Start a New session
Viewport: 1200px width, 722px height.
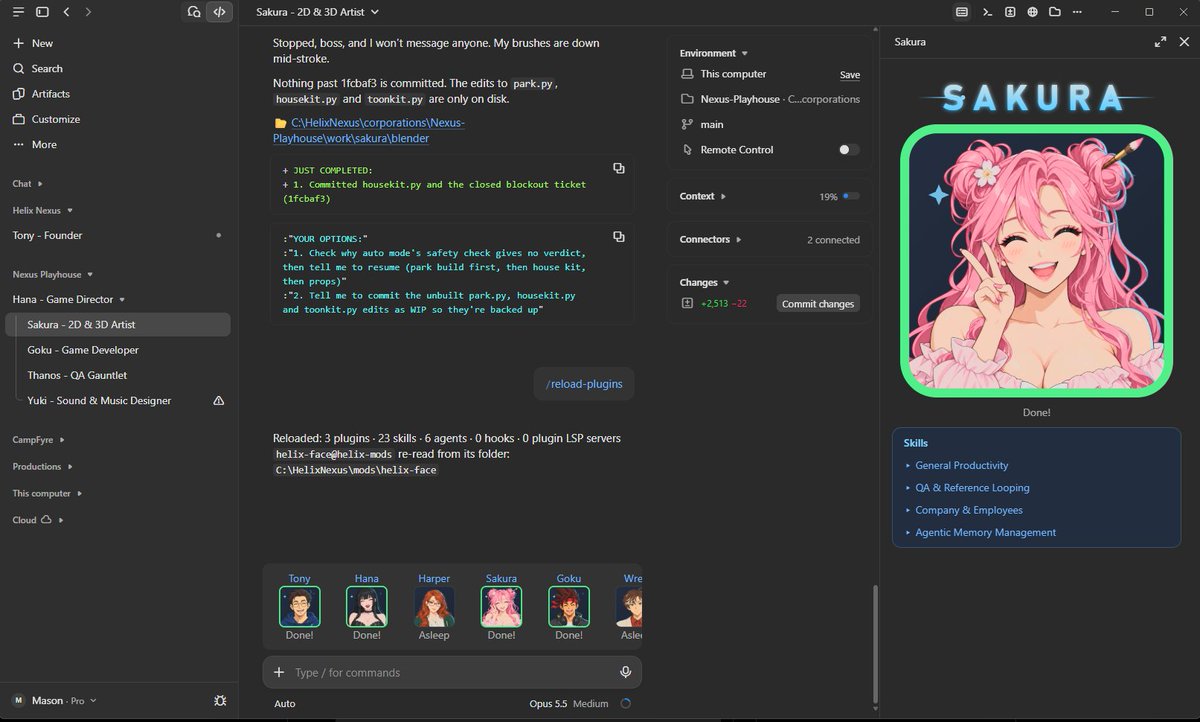pos(33,43)
